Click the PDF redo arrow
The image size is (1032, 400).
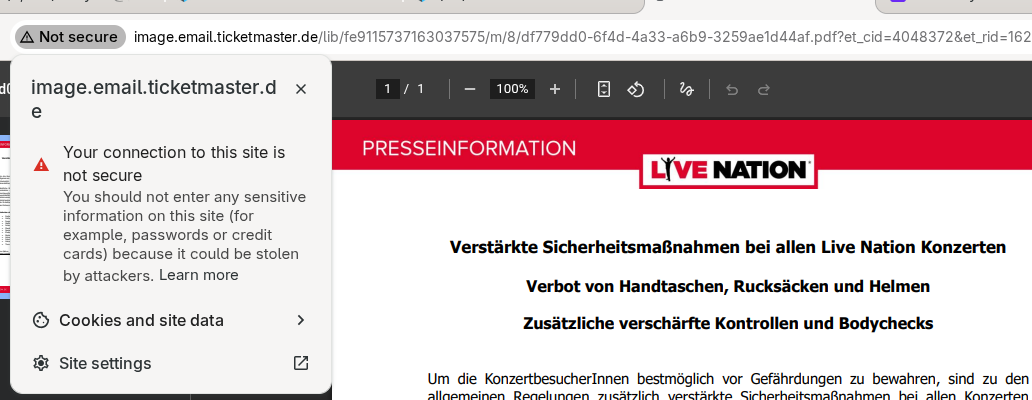tap(764, 89)
